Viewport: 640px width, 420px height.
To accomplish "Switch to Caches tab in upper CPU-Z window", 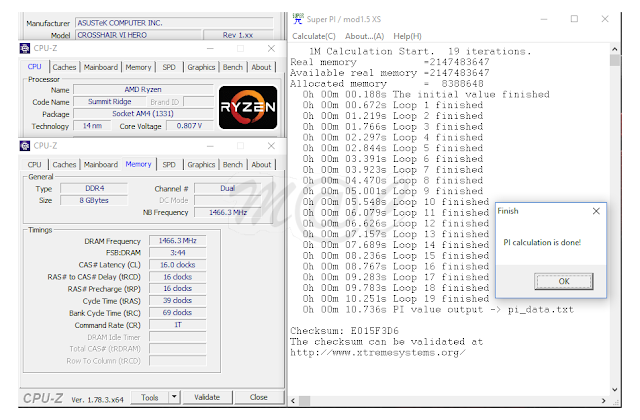I will 64,67.
